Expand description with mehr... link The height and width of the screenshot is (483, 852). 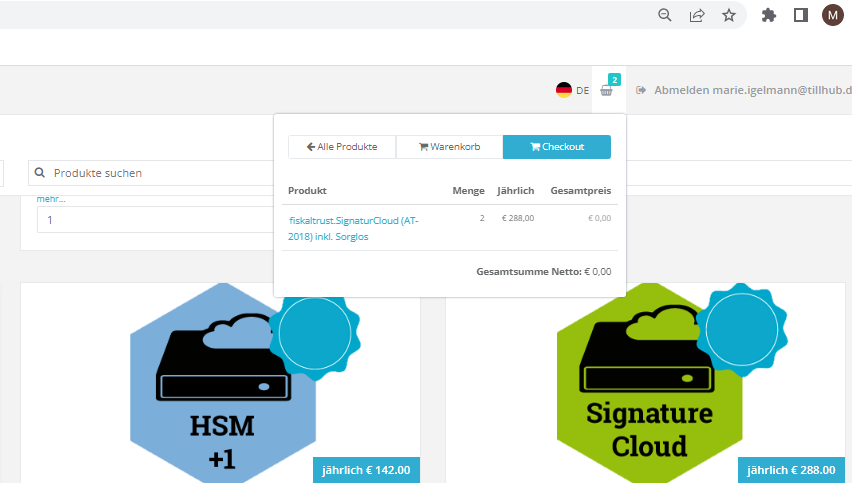51,199
